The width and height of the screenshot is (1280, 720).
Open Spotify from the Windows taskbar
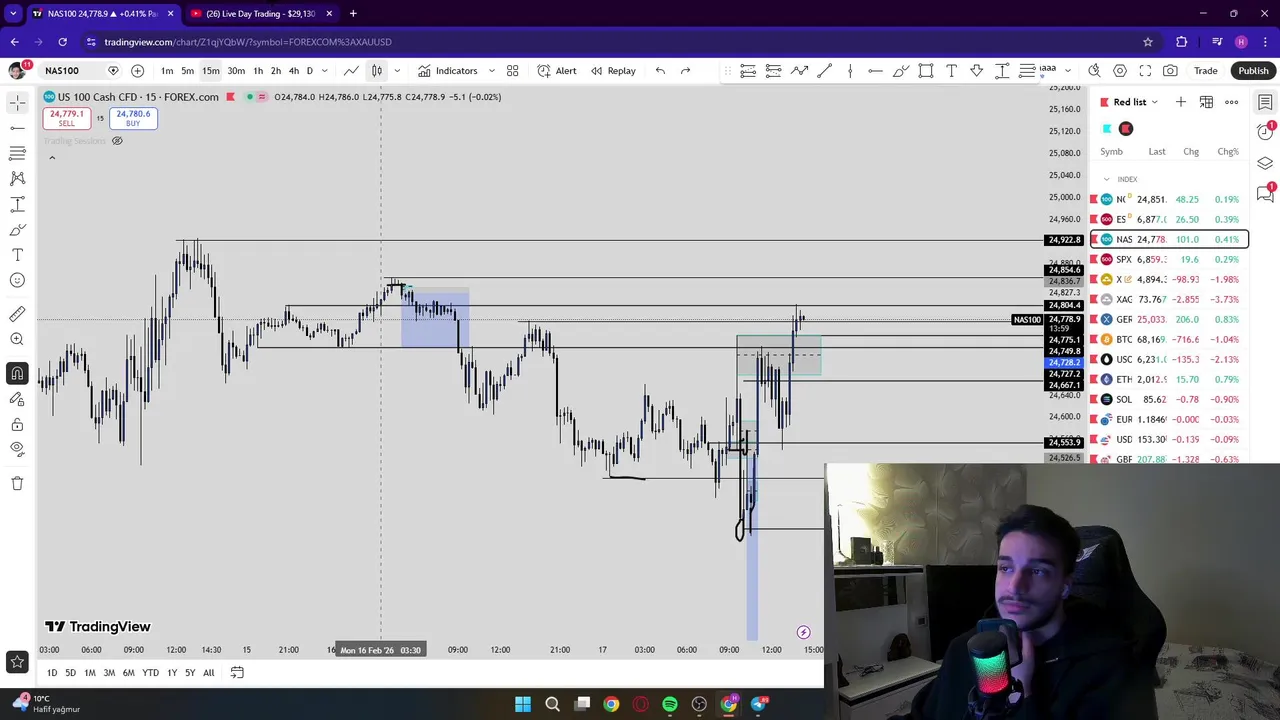click(670, 704)
